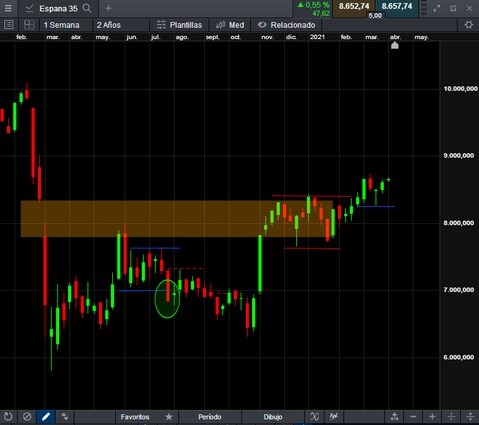Click the up-down arrows icon in bottom toolbar
479x425 pixels.
65,417
